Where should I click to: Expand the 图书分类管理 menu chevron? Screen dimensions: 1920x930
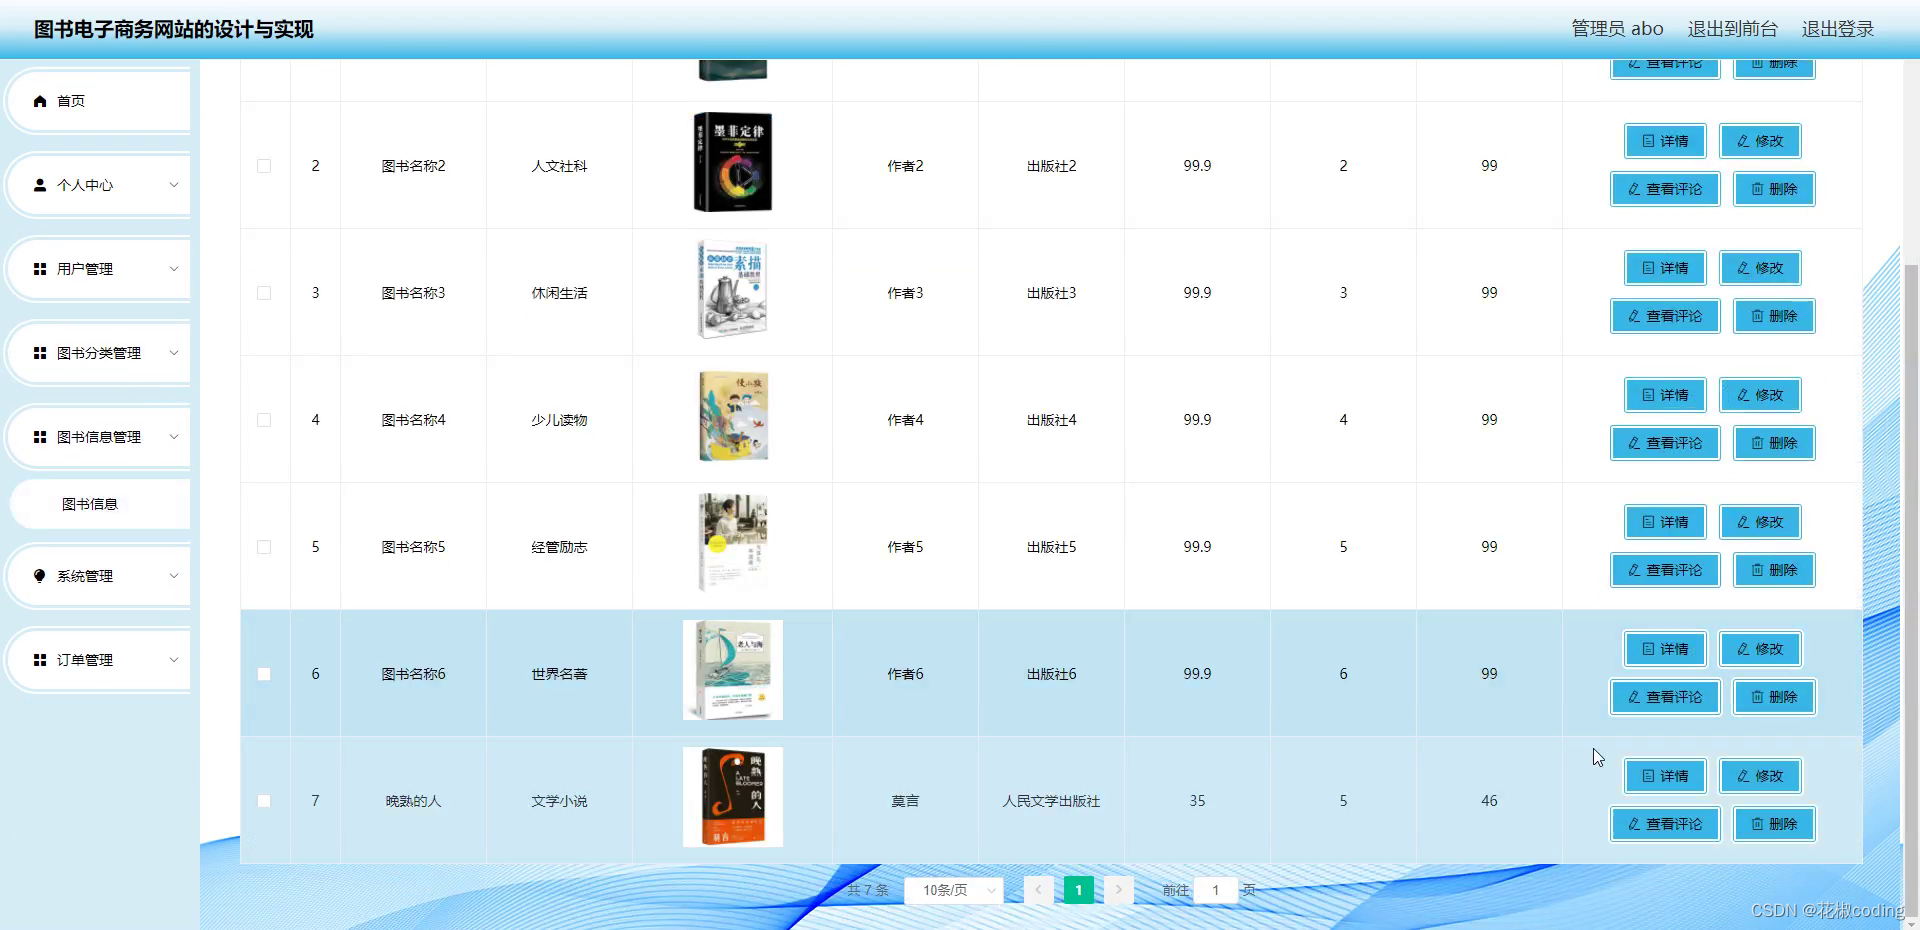[174, 353]
